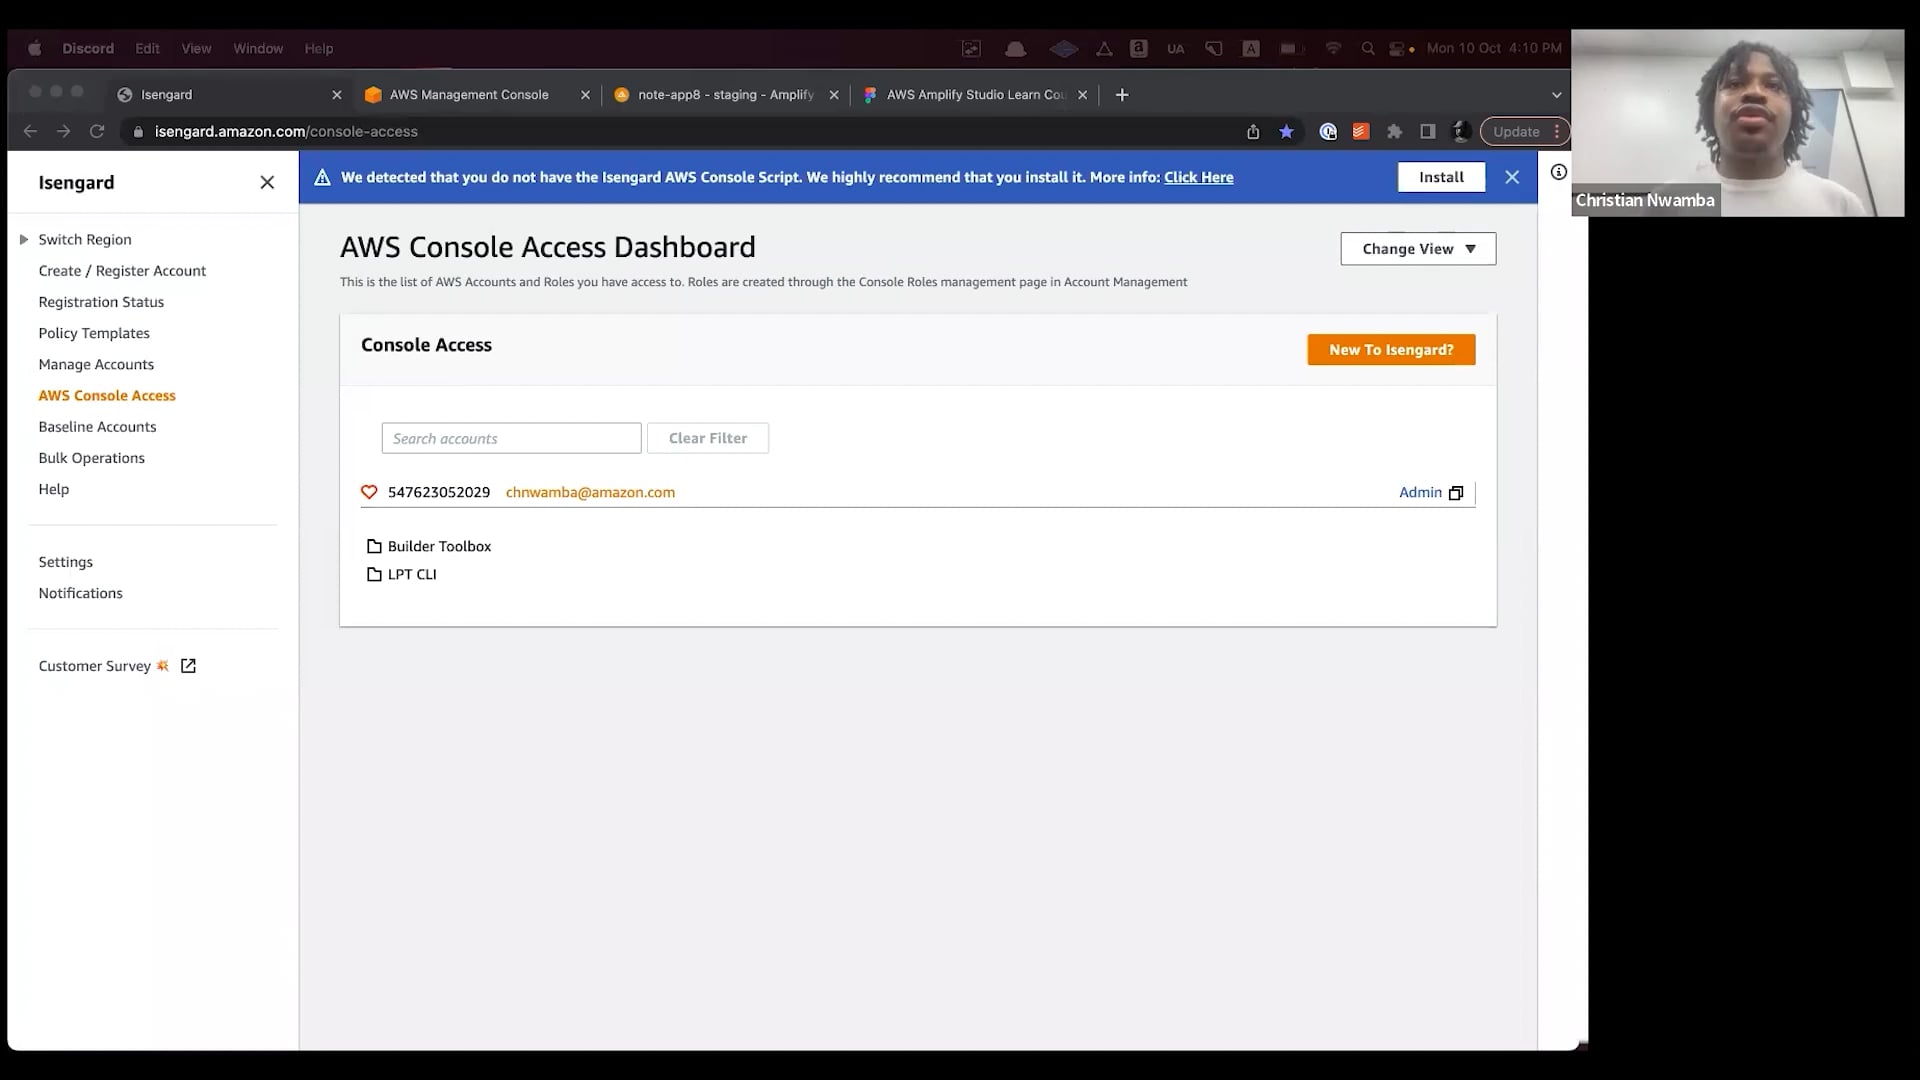Open the Admin role link

click(x=1420, y=492)
